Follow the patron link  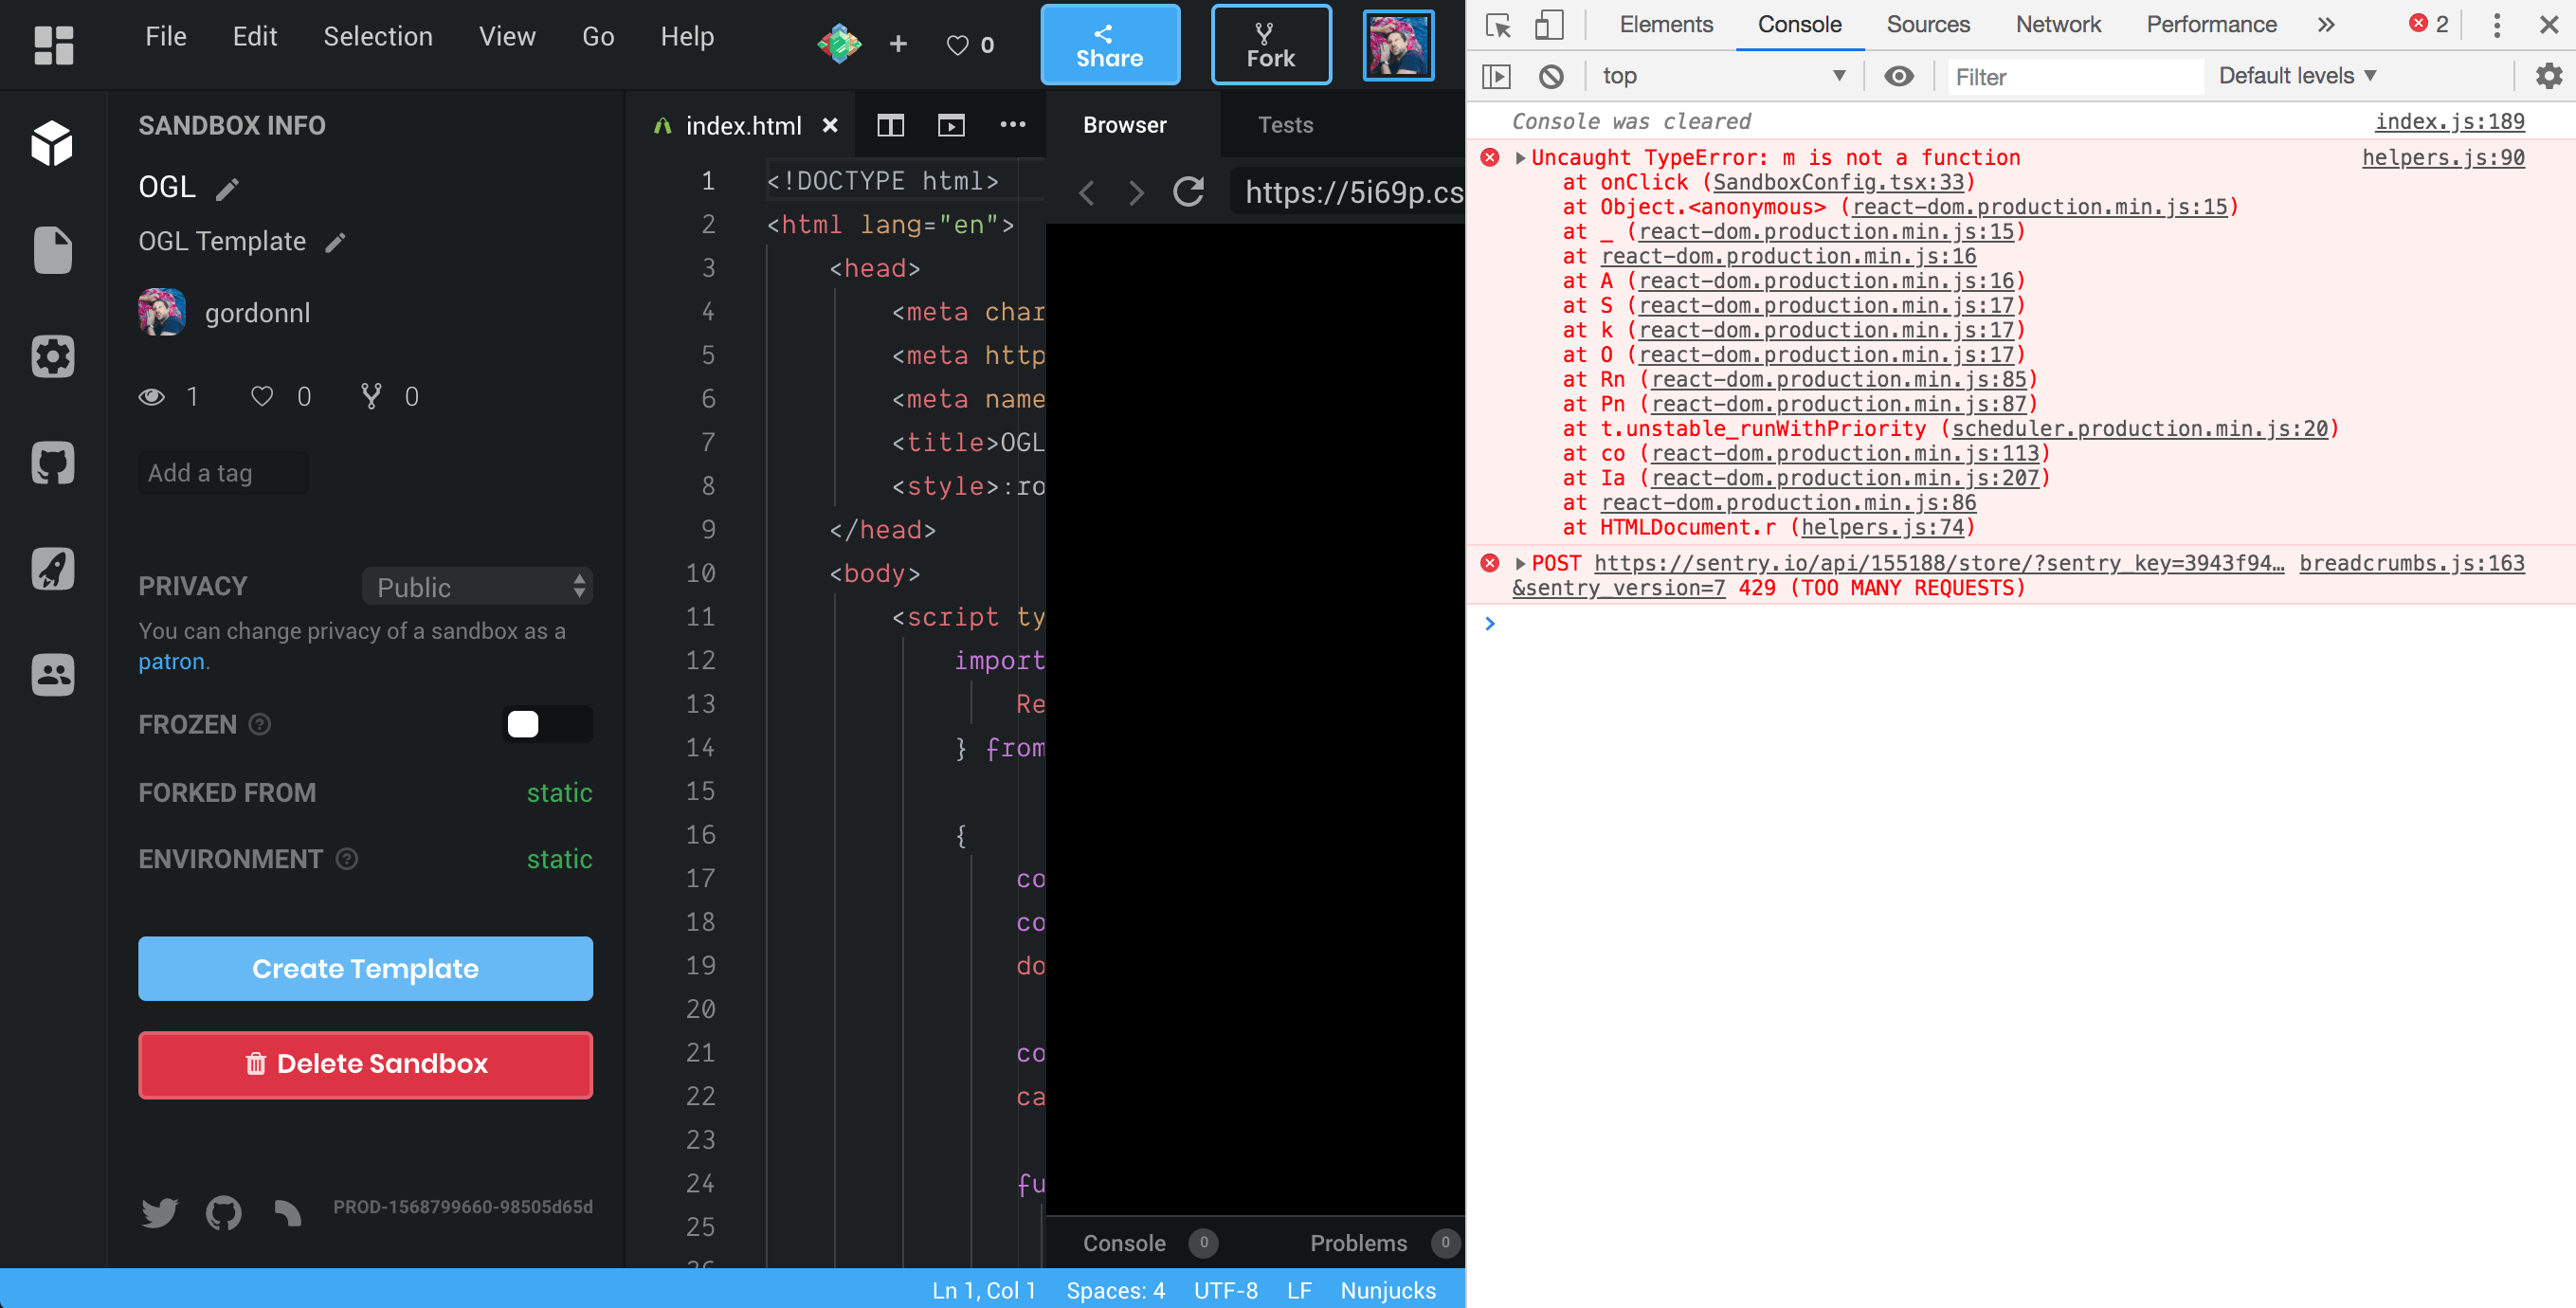click(171, 662)
